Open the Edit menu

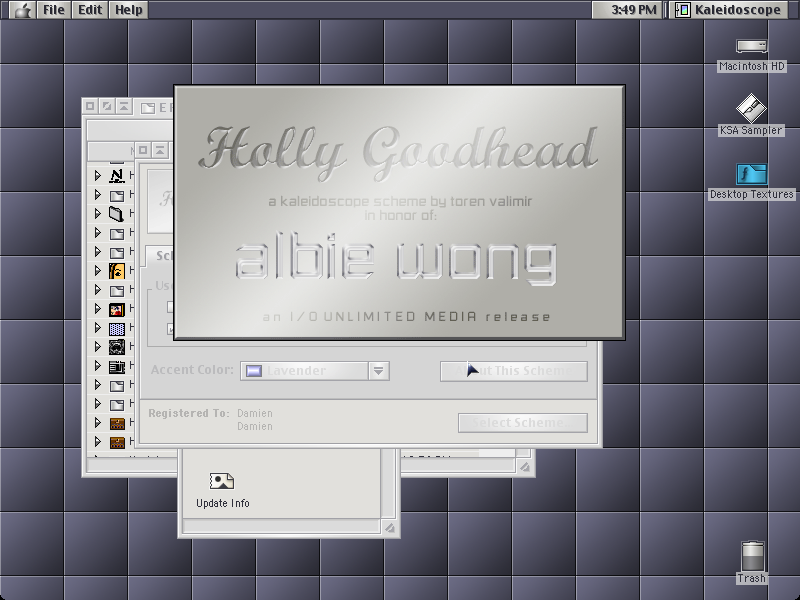(90, 10)
